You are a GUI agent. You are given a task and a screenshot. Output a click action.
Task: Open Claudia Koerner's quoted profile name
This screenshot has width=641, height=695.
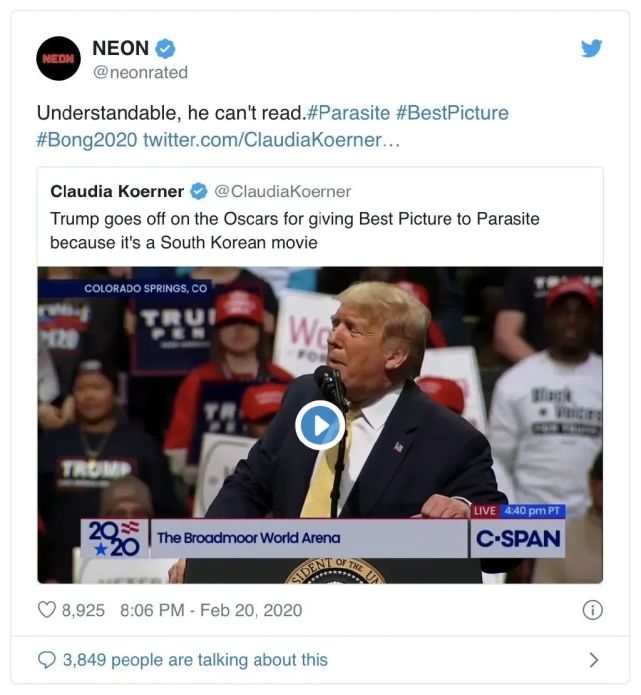(x=117, y=191)
